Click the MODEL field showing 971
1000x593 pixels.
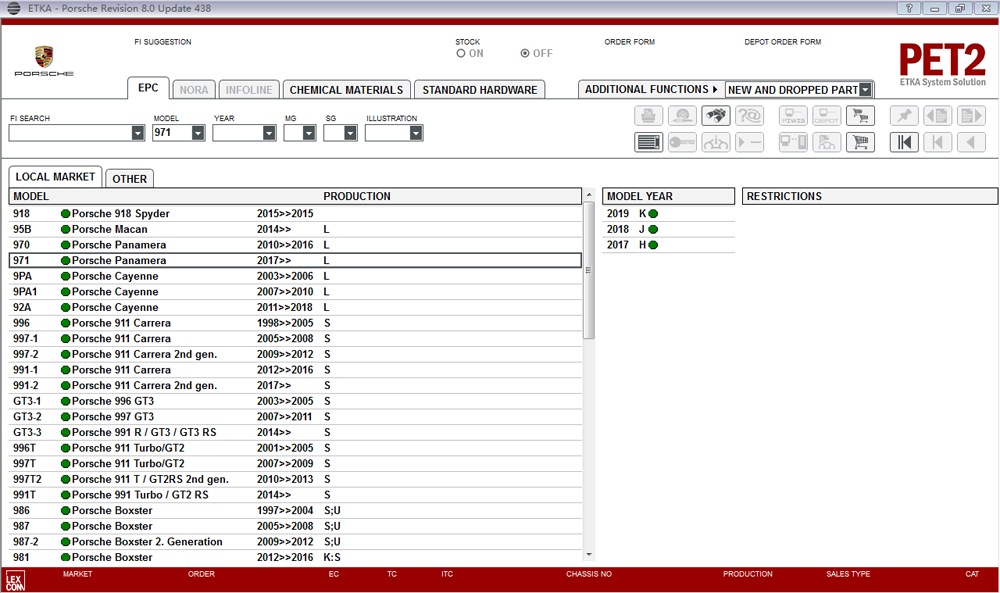tap(172, 133)
